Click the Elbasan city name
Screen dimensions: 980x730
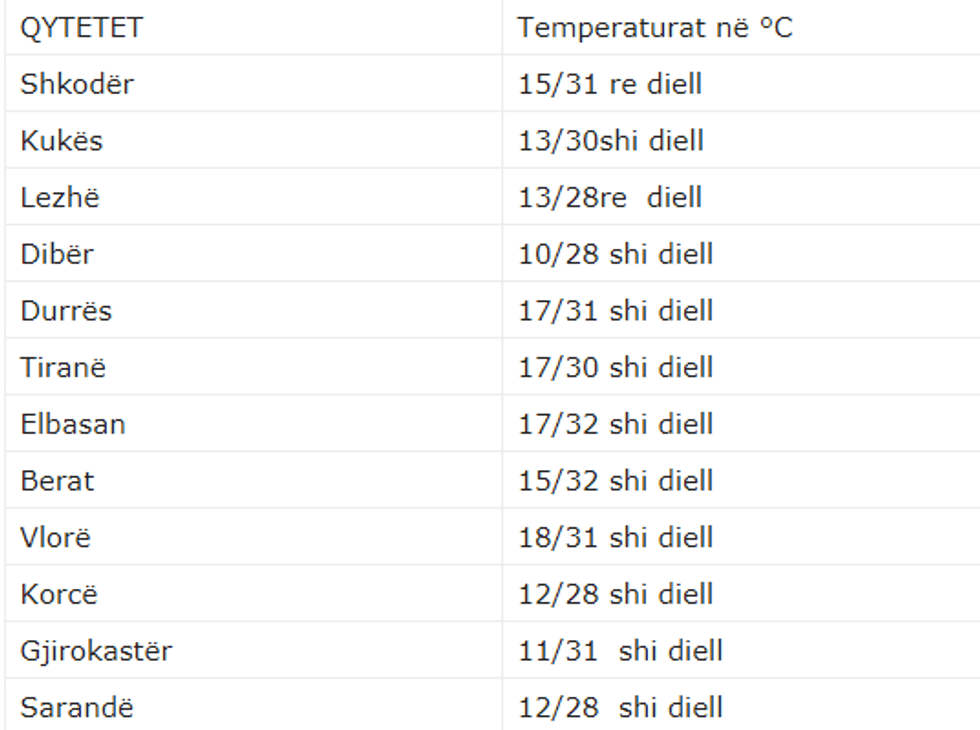[73, 424]
